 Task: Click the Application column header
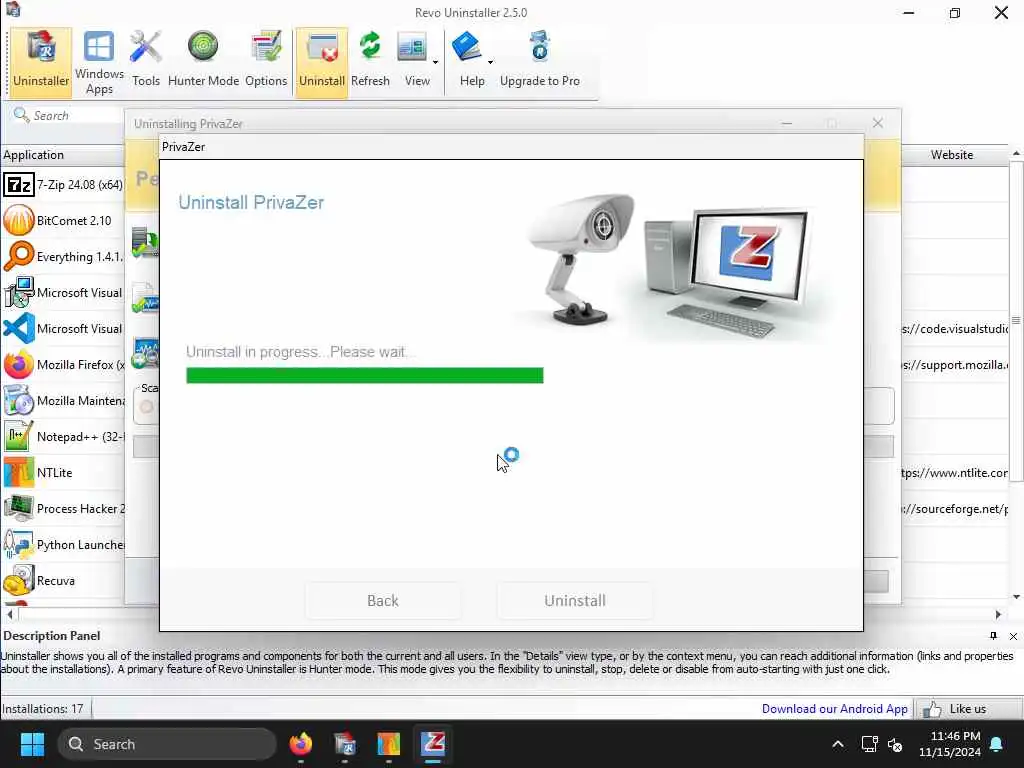point(63,155)
